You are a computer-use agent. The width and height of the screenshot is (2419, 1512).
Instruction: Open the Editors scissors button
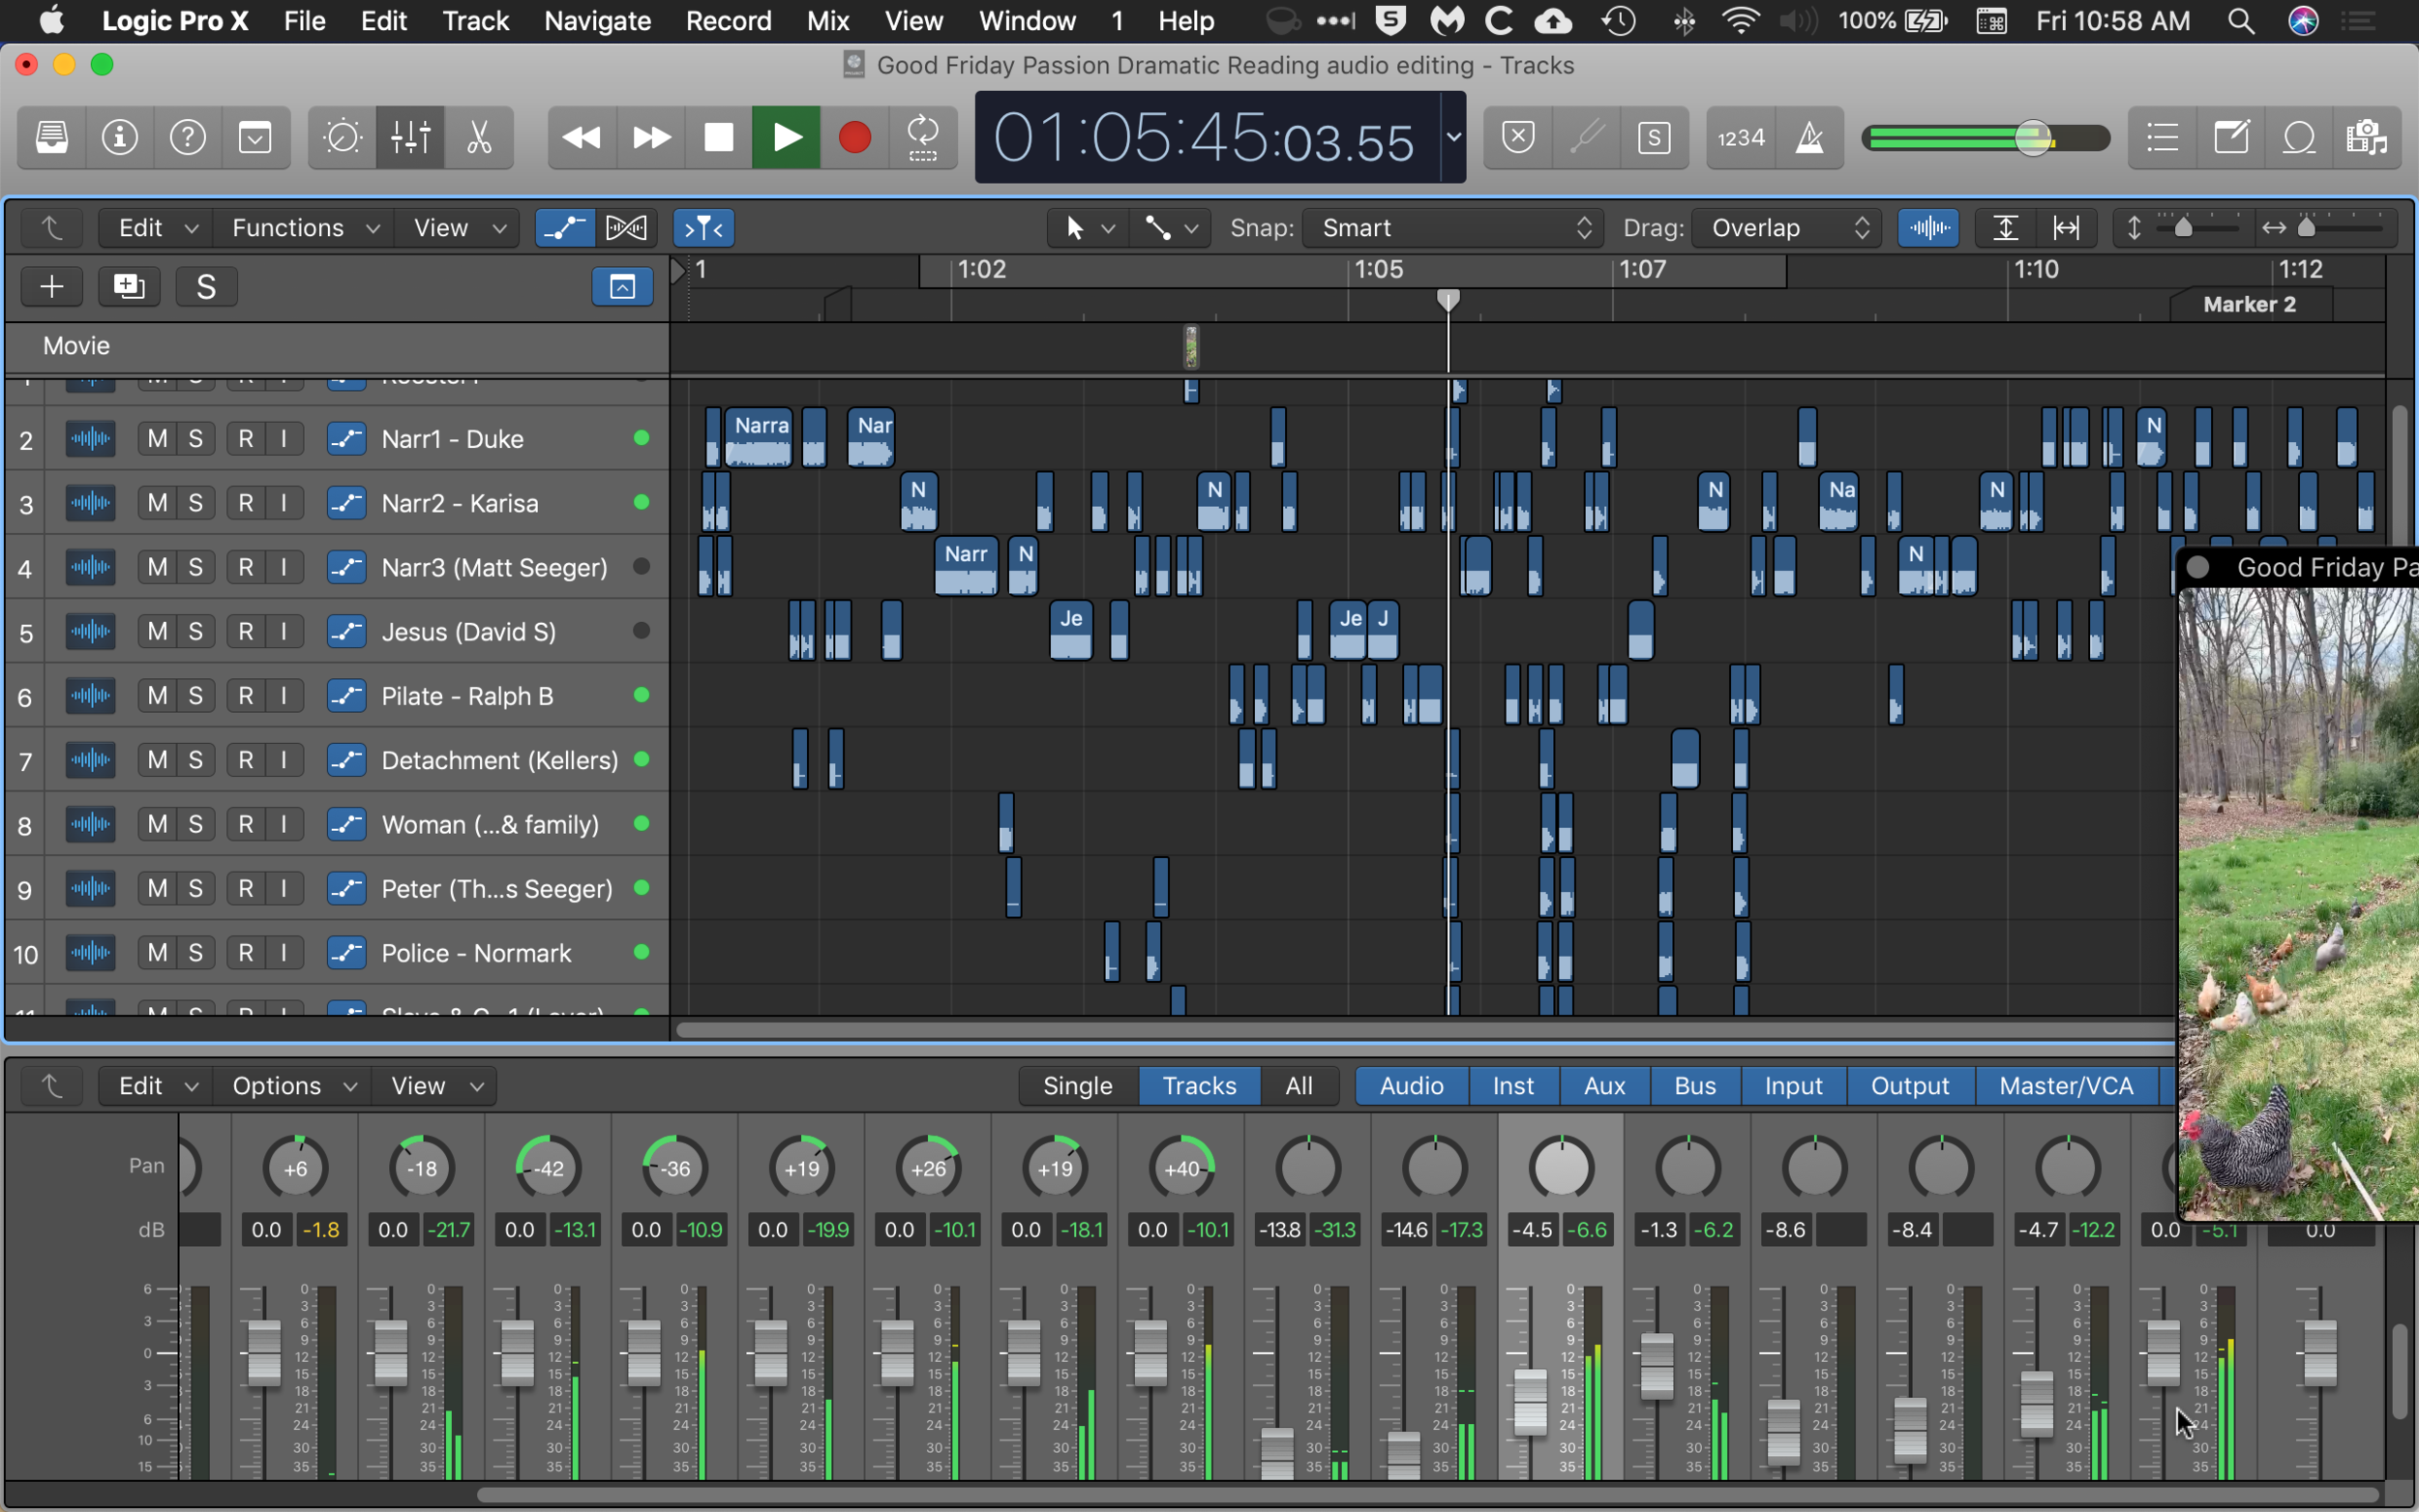[479, 137]
